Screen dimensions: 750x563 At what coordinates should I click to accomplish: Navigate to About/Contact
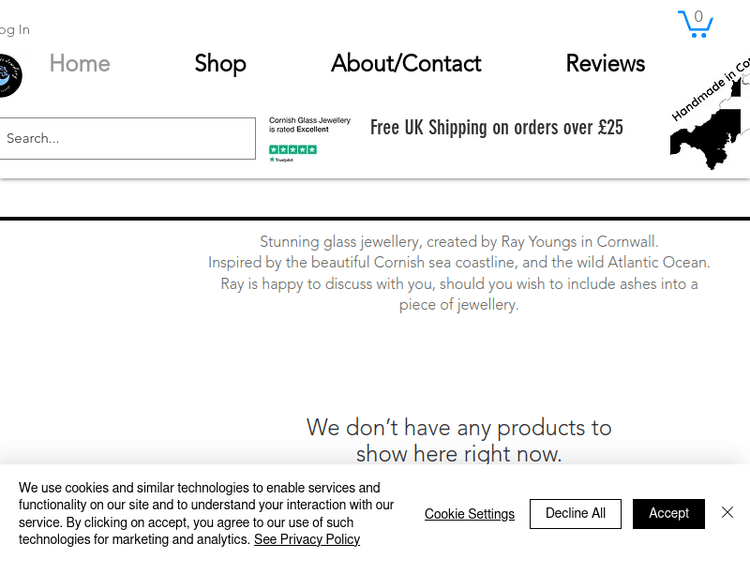[x=406, y=64]
